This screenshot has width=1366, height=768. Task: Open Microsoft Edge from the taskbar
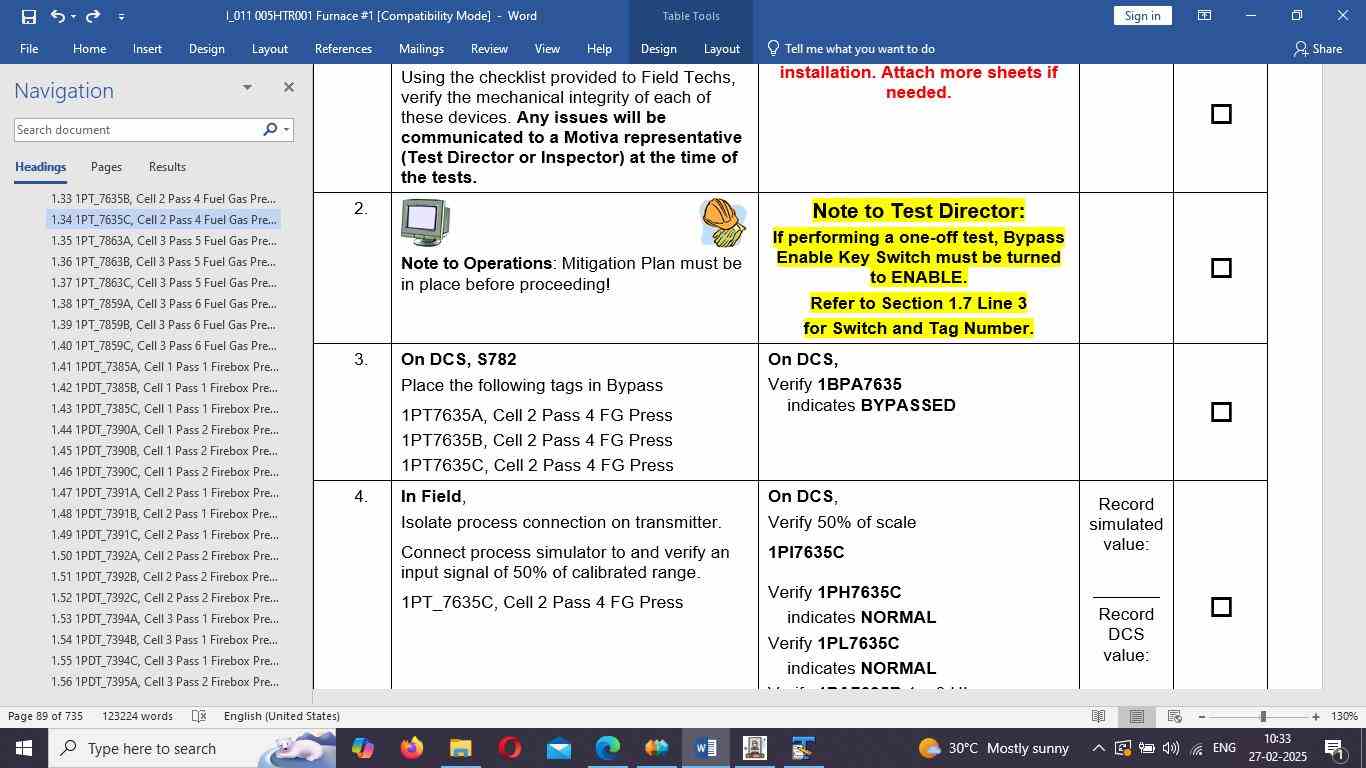608,748
